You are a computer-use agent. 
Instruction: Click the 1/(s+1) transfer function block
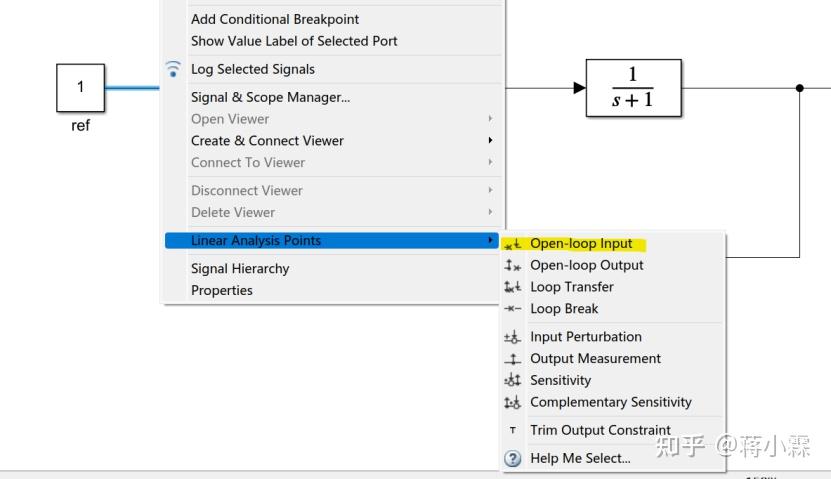click(x=633, y=88)
